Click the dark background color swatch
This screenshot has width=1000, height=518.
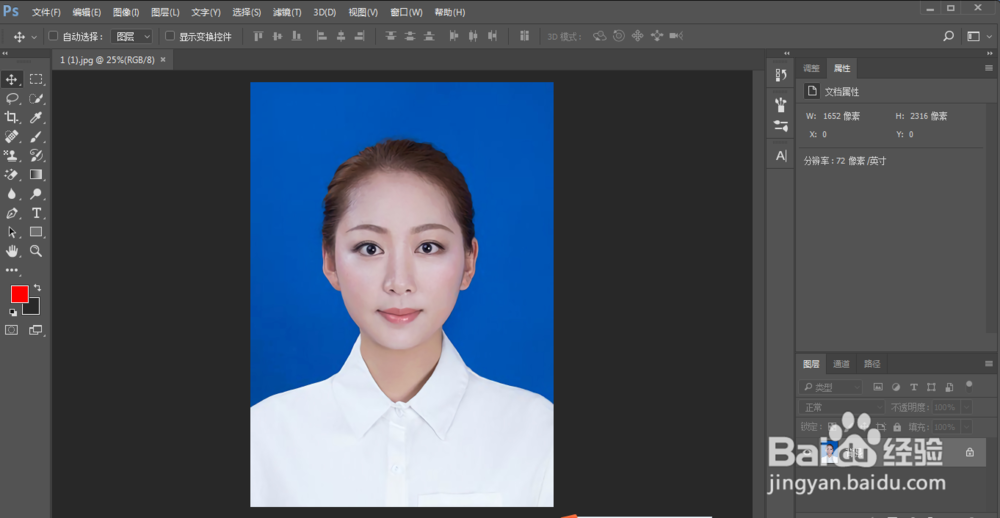pyautogui.click(x=33, y=308)
